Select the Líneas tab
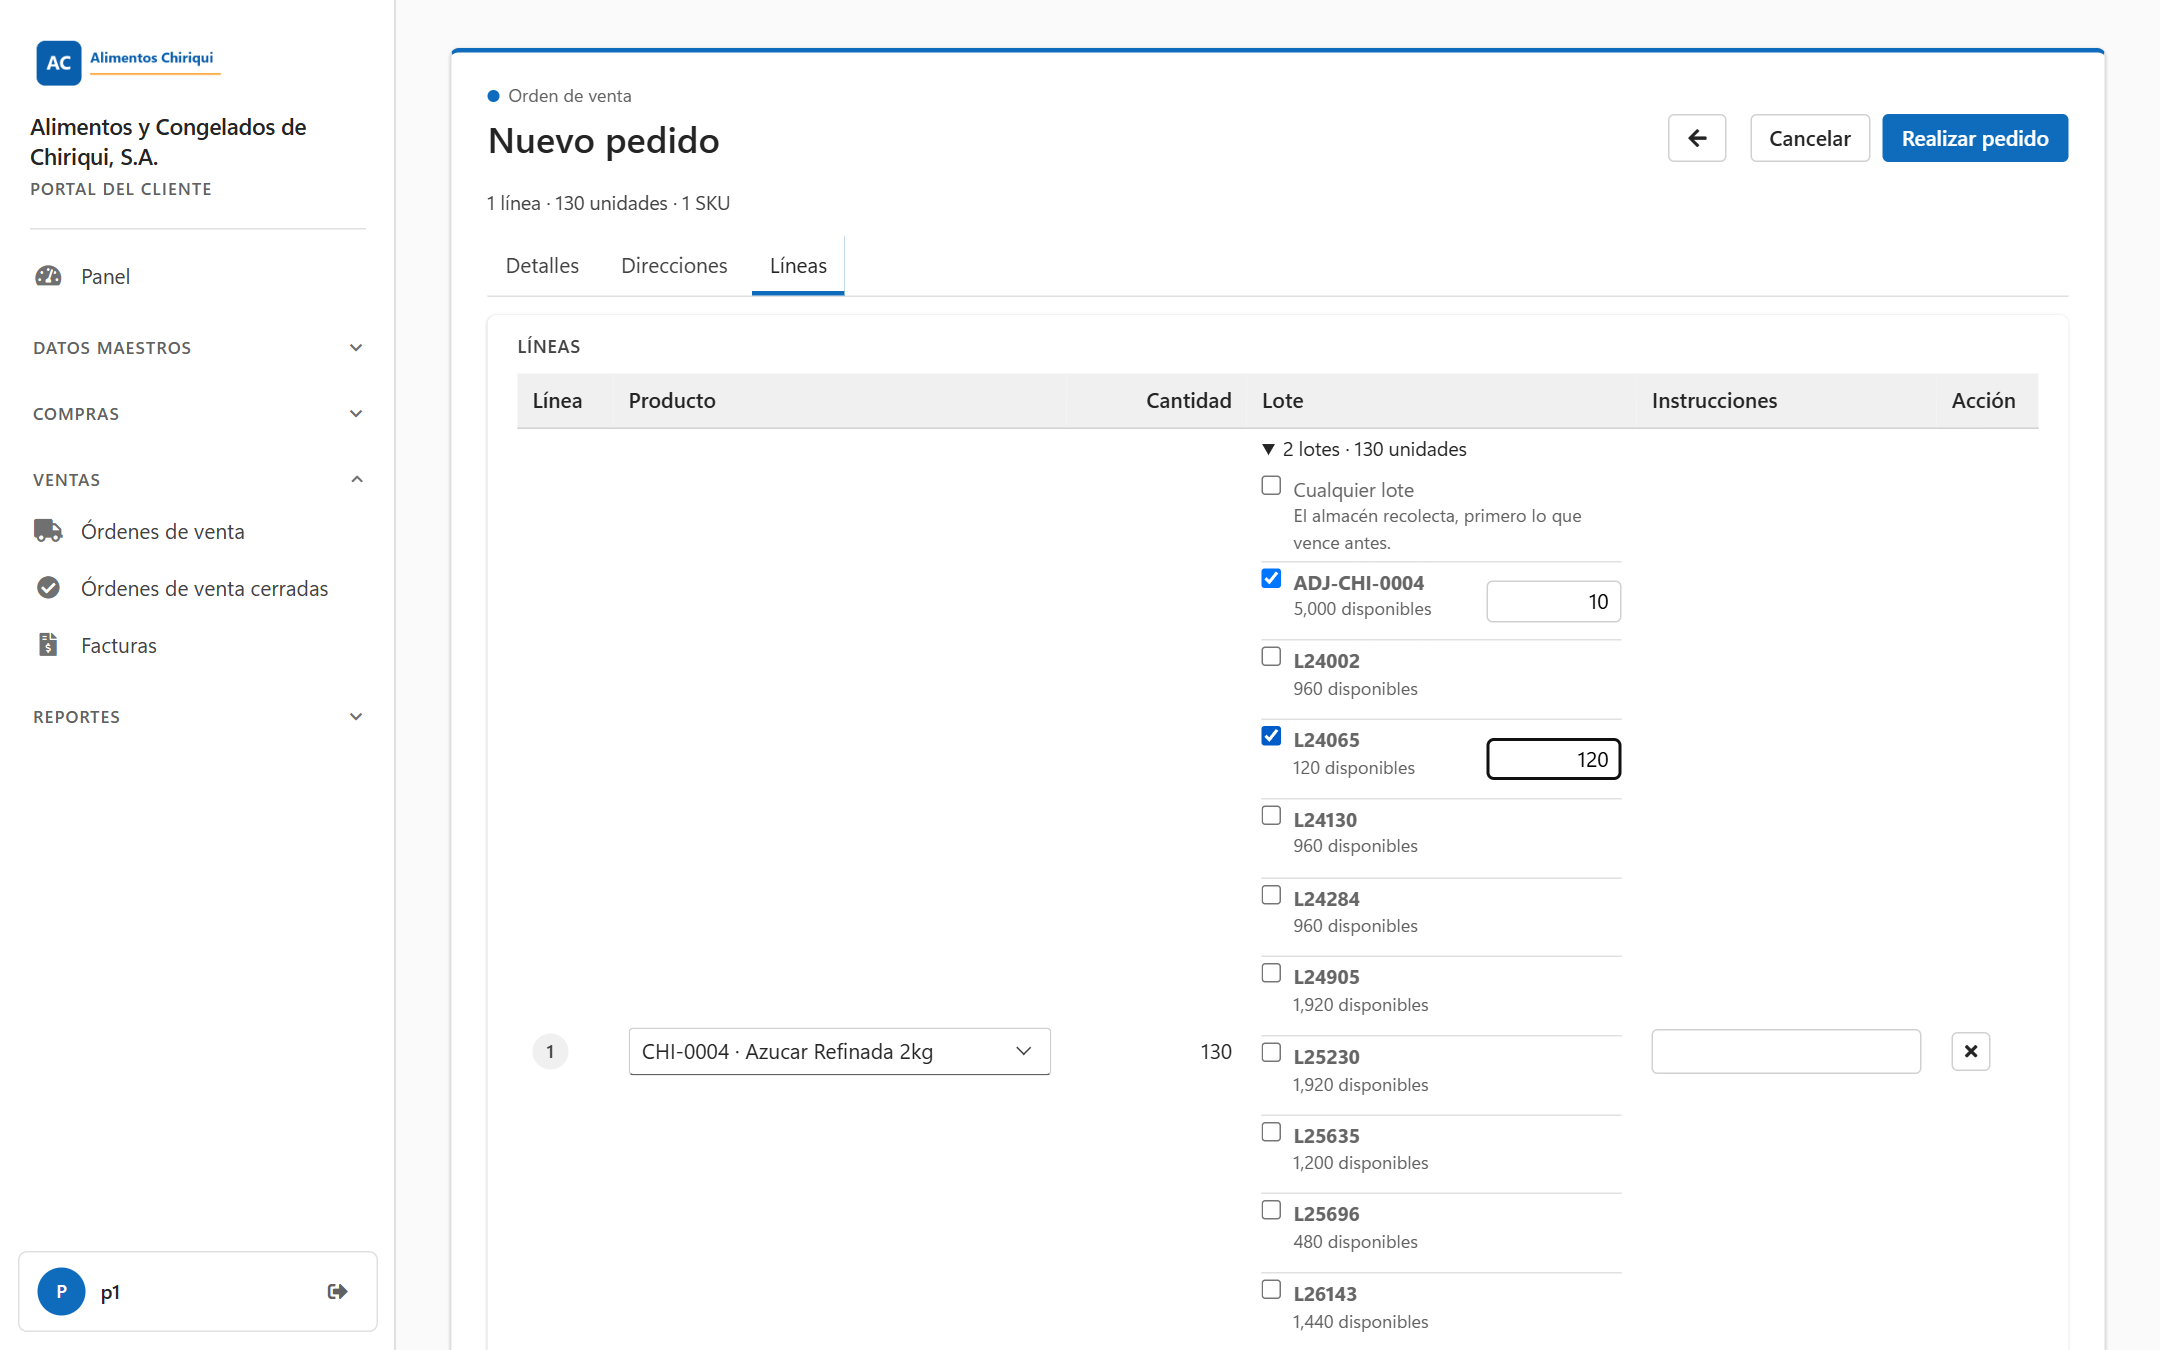Screen dimensions: 2160x1350 [798, 266]
